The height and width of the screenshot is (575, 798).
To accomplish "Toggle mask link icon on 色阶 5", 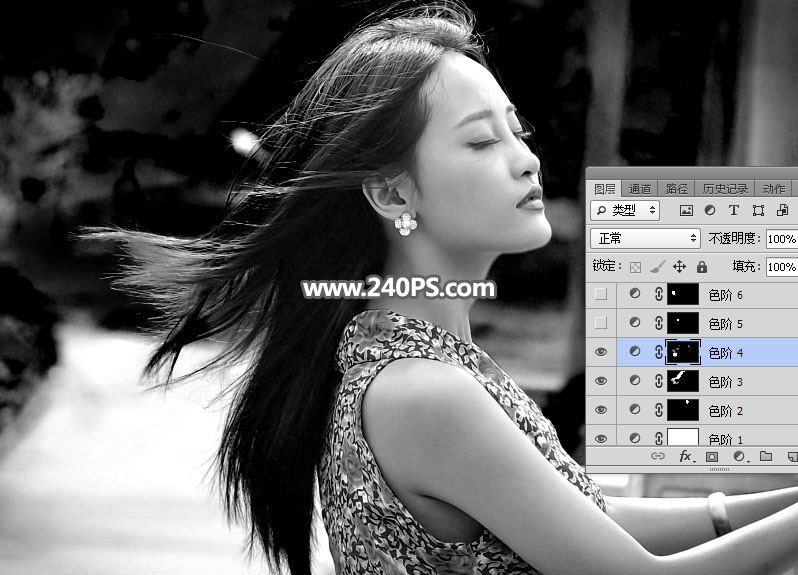I will pyautogui.click(x=659, y=323).
